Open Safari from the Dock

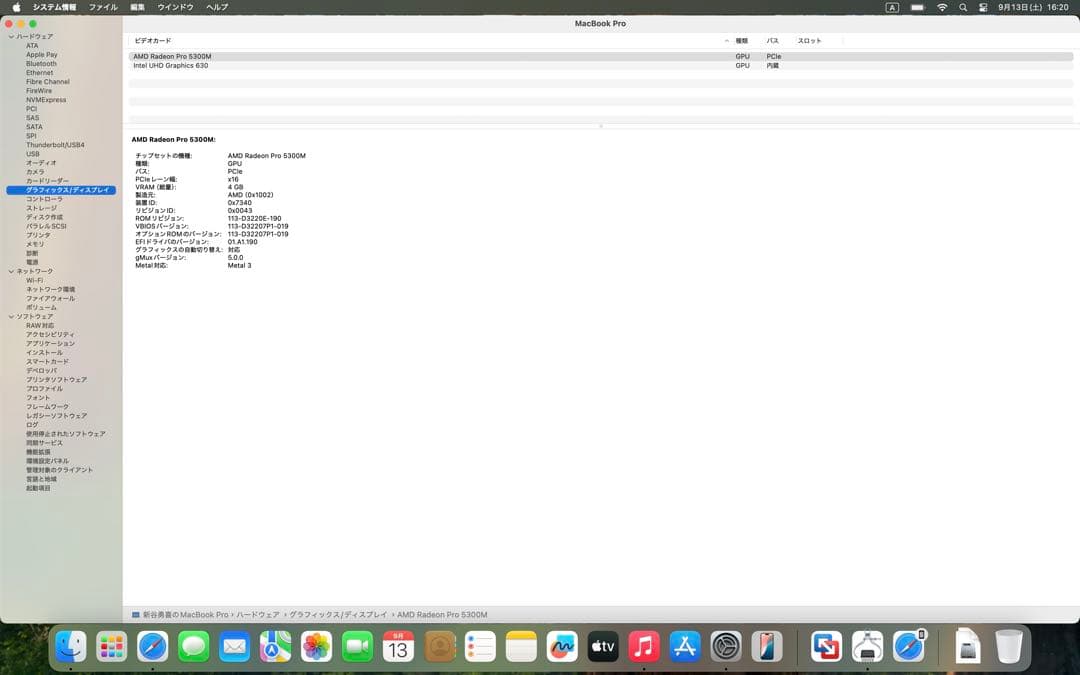(152, 647)
